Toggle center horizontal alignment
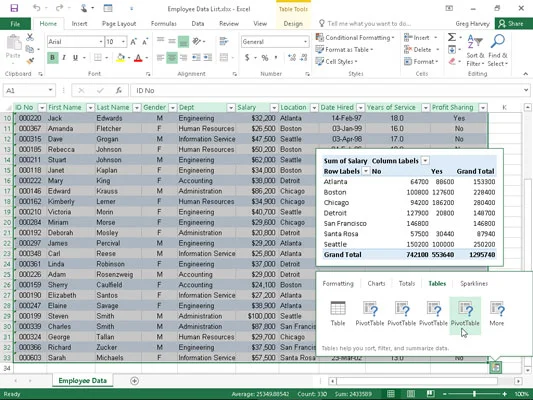 click(172, 58)
